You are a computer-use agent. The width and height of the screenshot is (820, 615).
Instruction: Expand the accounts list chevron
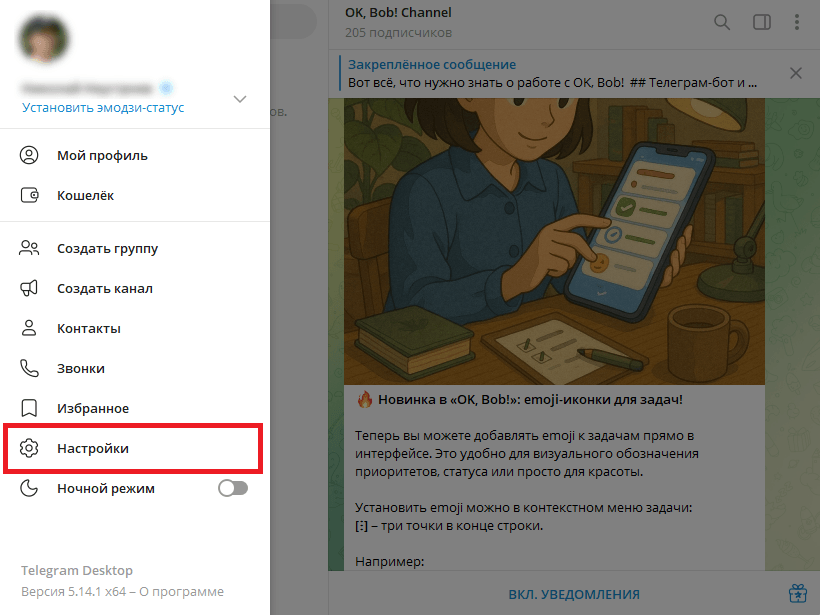pos(239,99)
